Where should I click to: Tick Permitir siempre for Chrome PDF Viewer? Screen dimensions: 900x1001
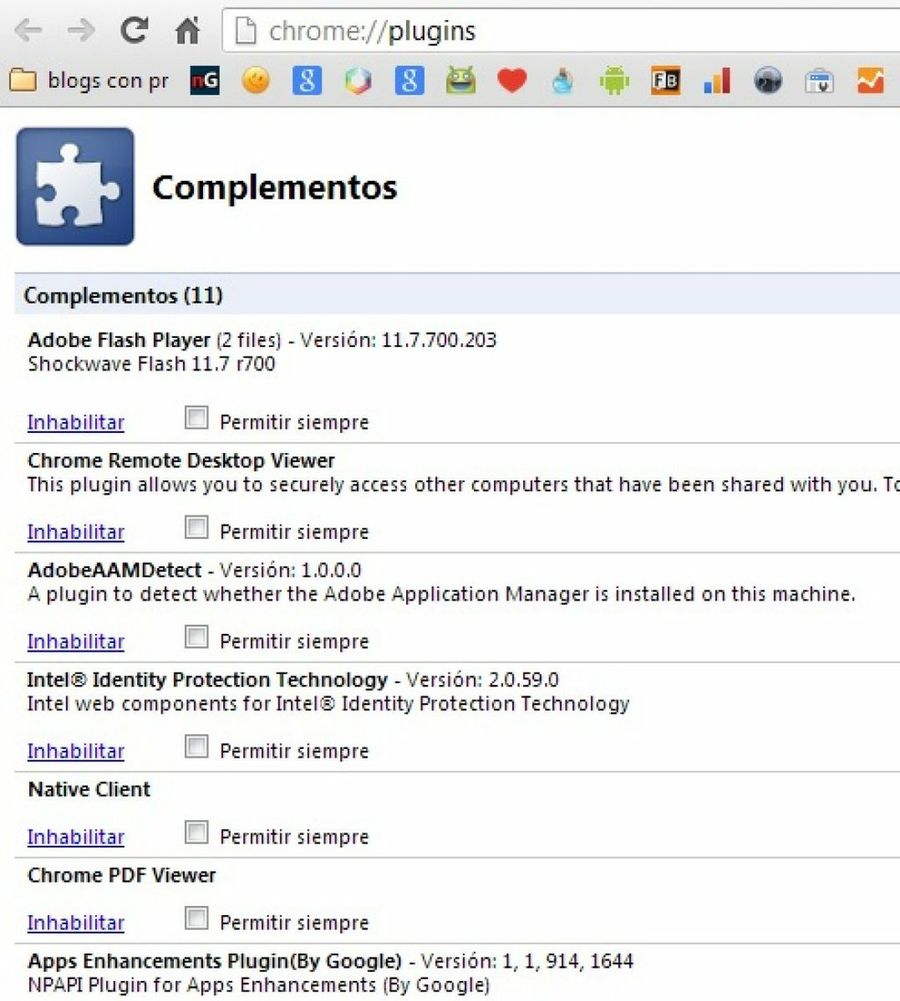click(x=198, y=920)
